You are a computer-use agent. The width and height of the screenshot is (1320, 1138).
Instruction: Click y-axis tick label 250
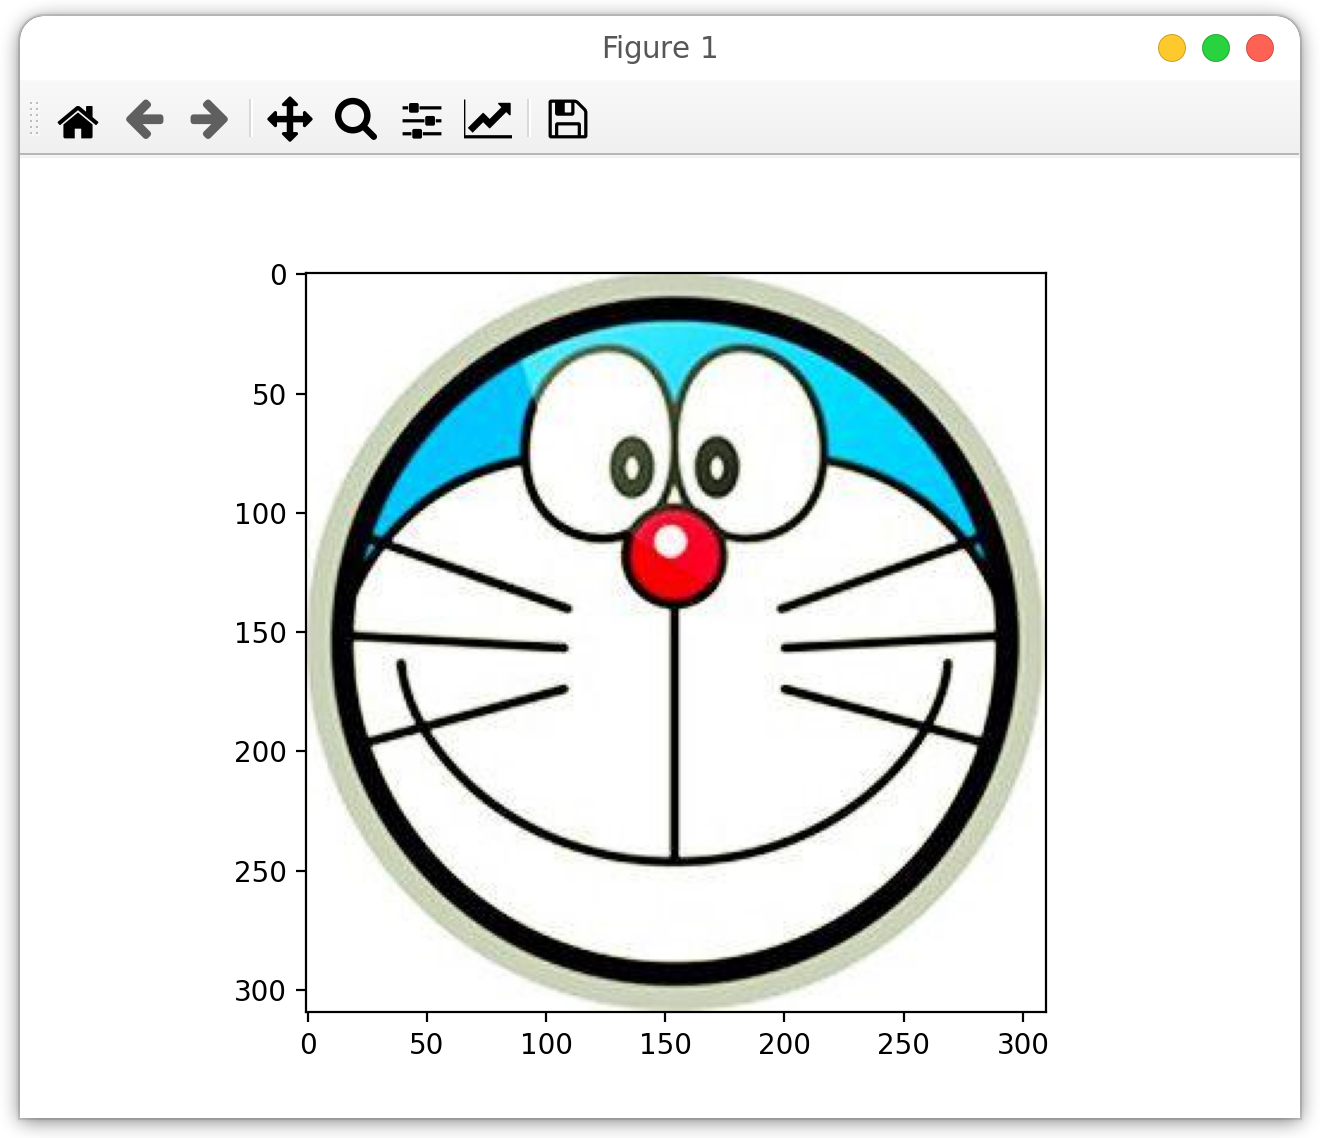pos(261,872)
